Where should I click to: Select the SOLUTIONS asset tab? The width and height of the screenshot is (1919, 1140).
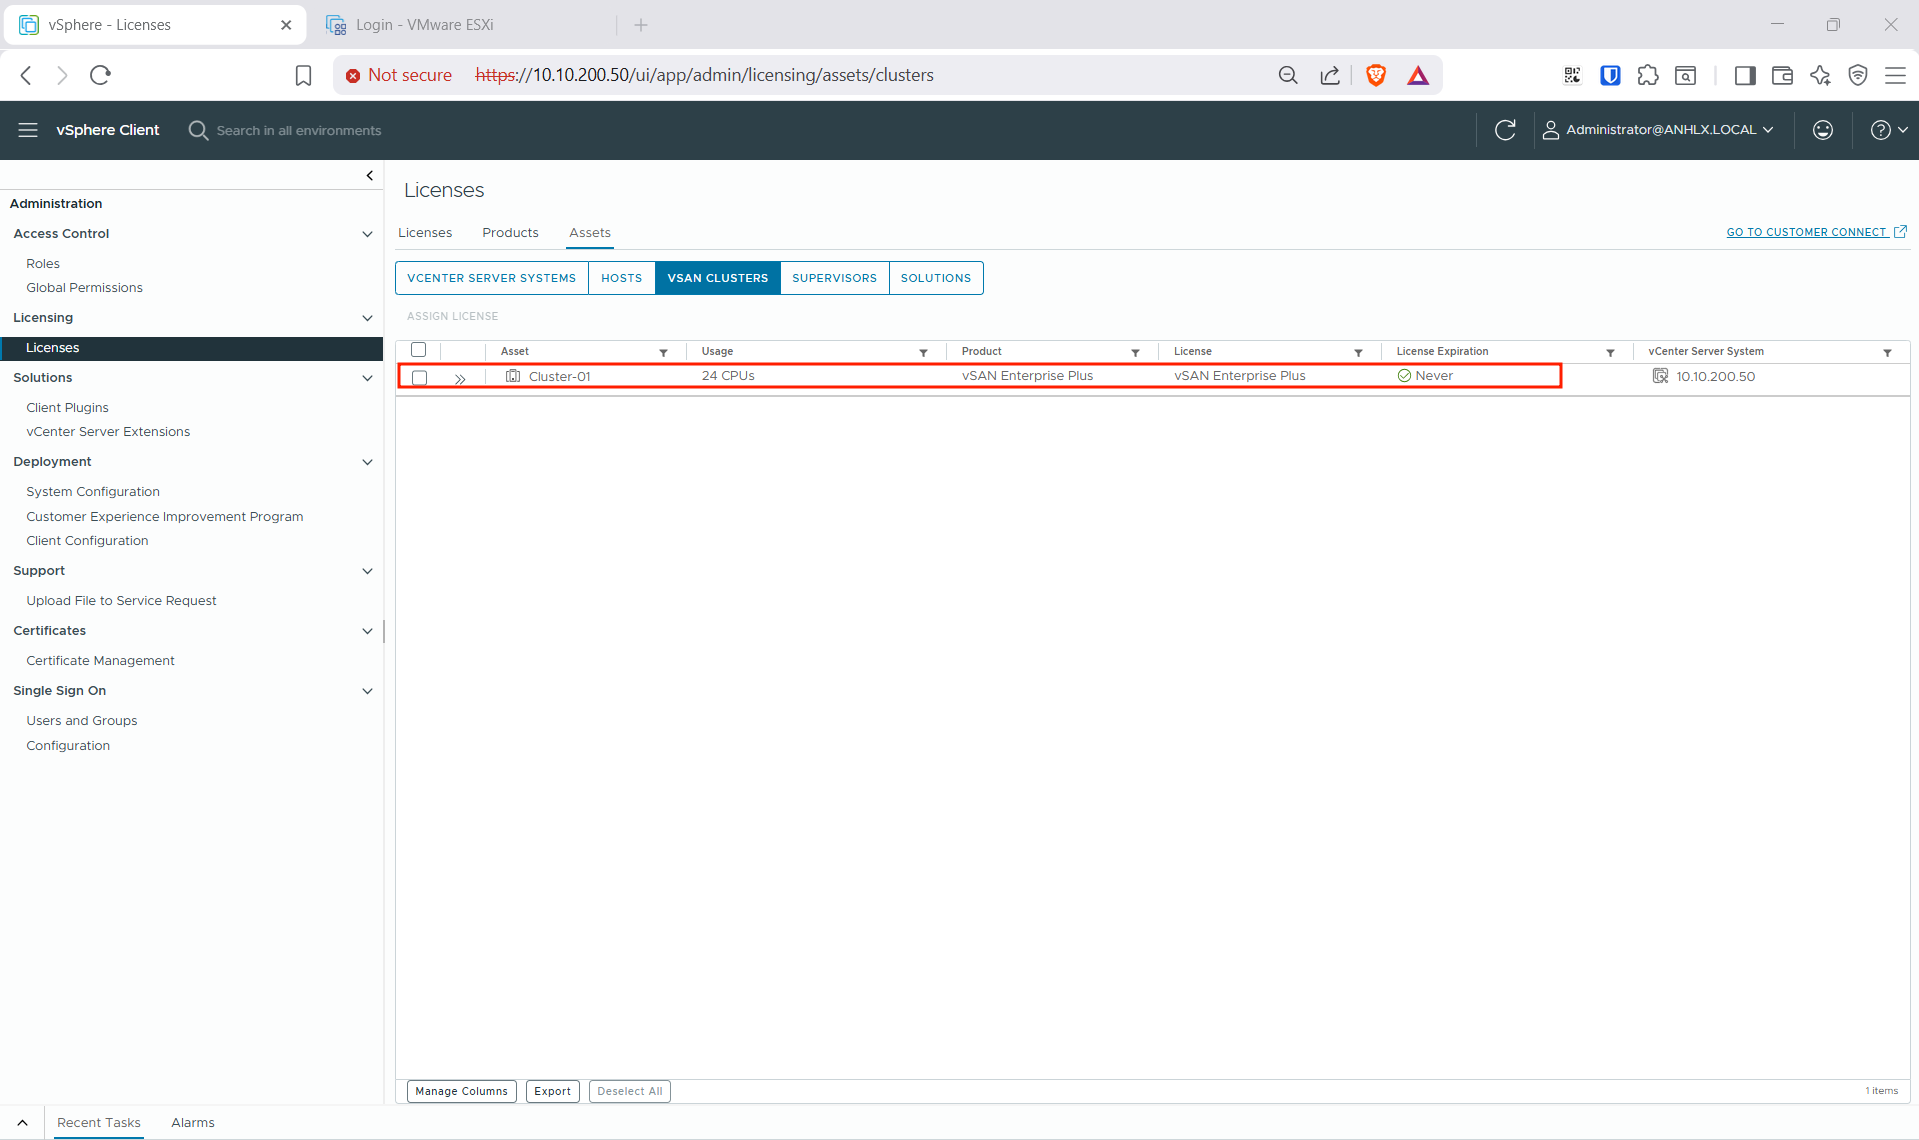tap(936, 278)
